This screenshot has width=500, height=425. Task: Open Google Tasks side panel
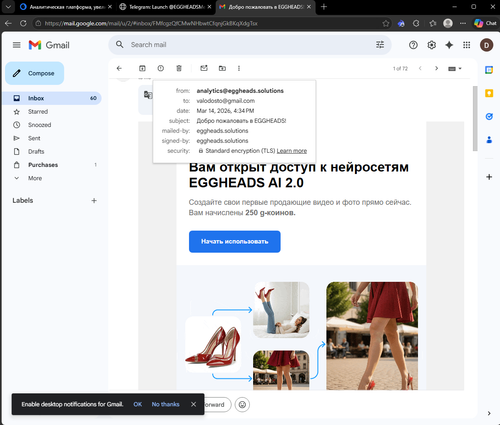[489, 117]
